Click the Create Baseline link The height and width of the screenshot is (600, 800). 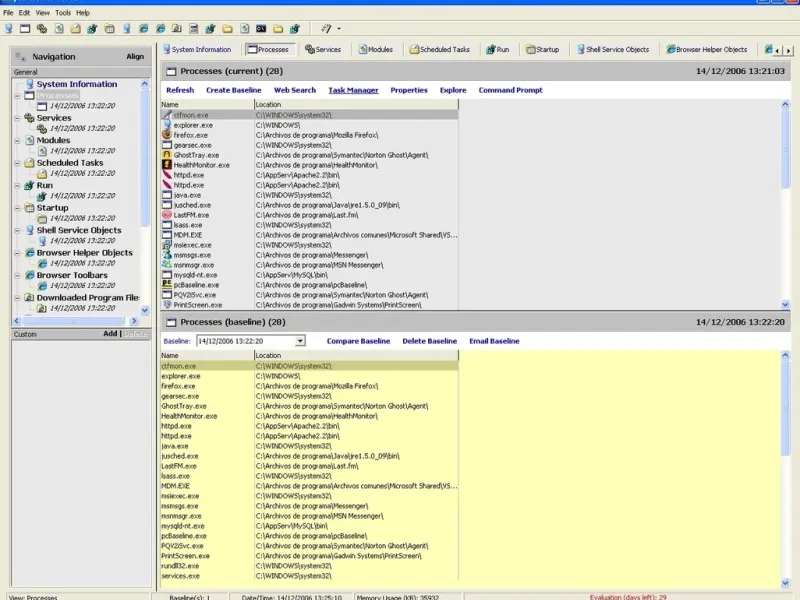pos(233,90)
